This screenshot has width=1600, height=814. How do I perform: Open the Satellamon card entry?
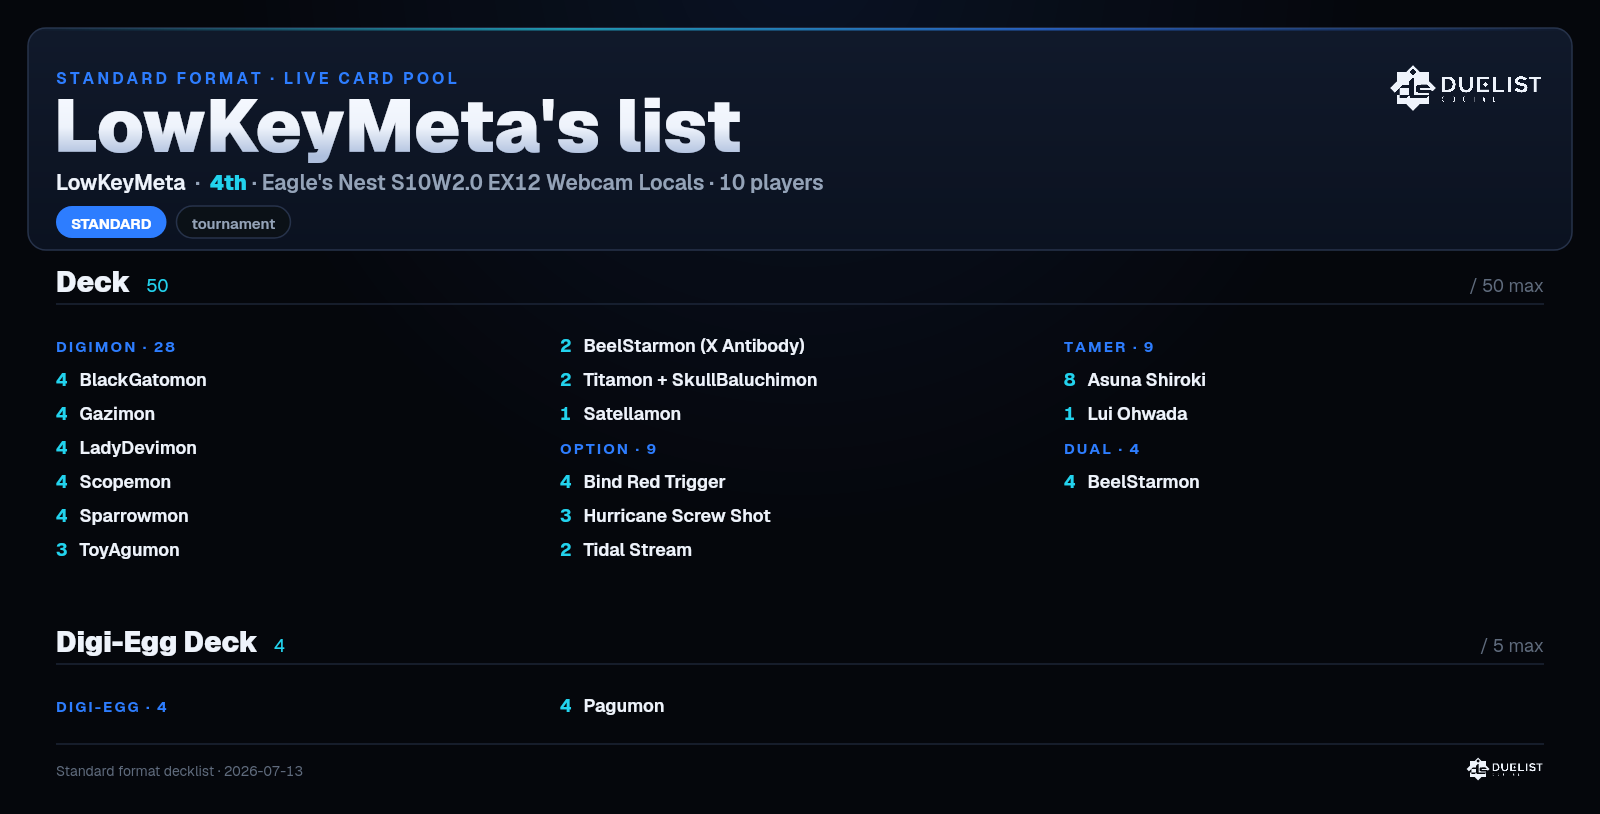[620, 414]
